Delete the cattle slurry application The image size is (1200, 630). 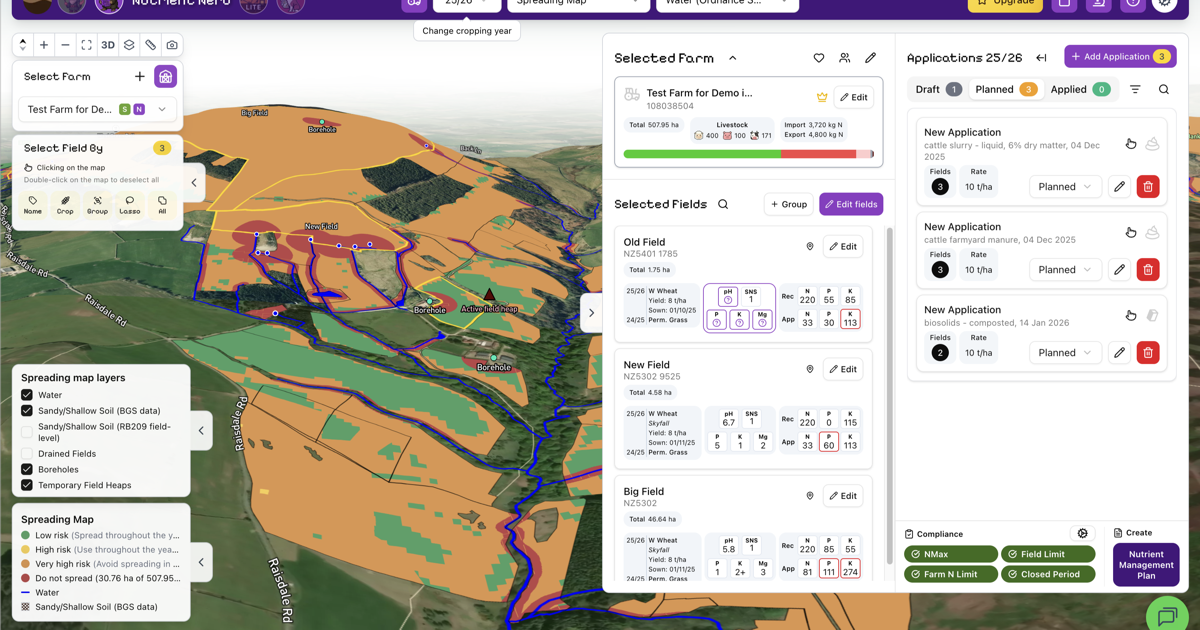pos(1148,187)
